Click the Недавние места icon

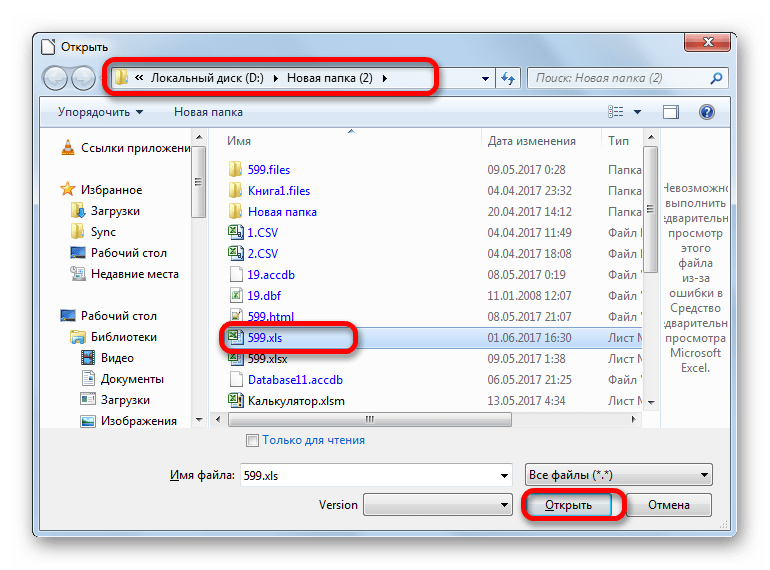[x=78, y=273]
